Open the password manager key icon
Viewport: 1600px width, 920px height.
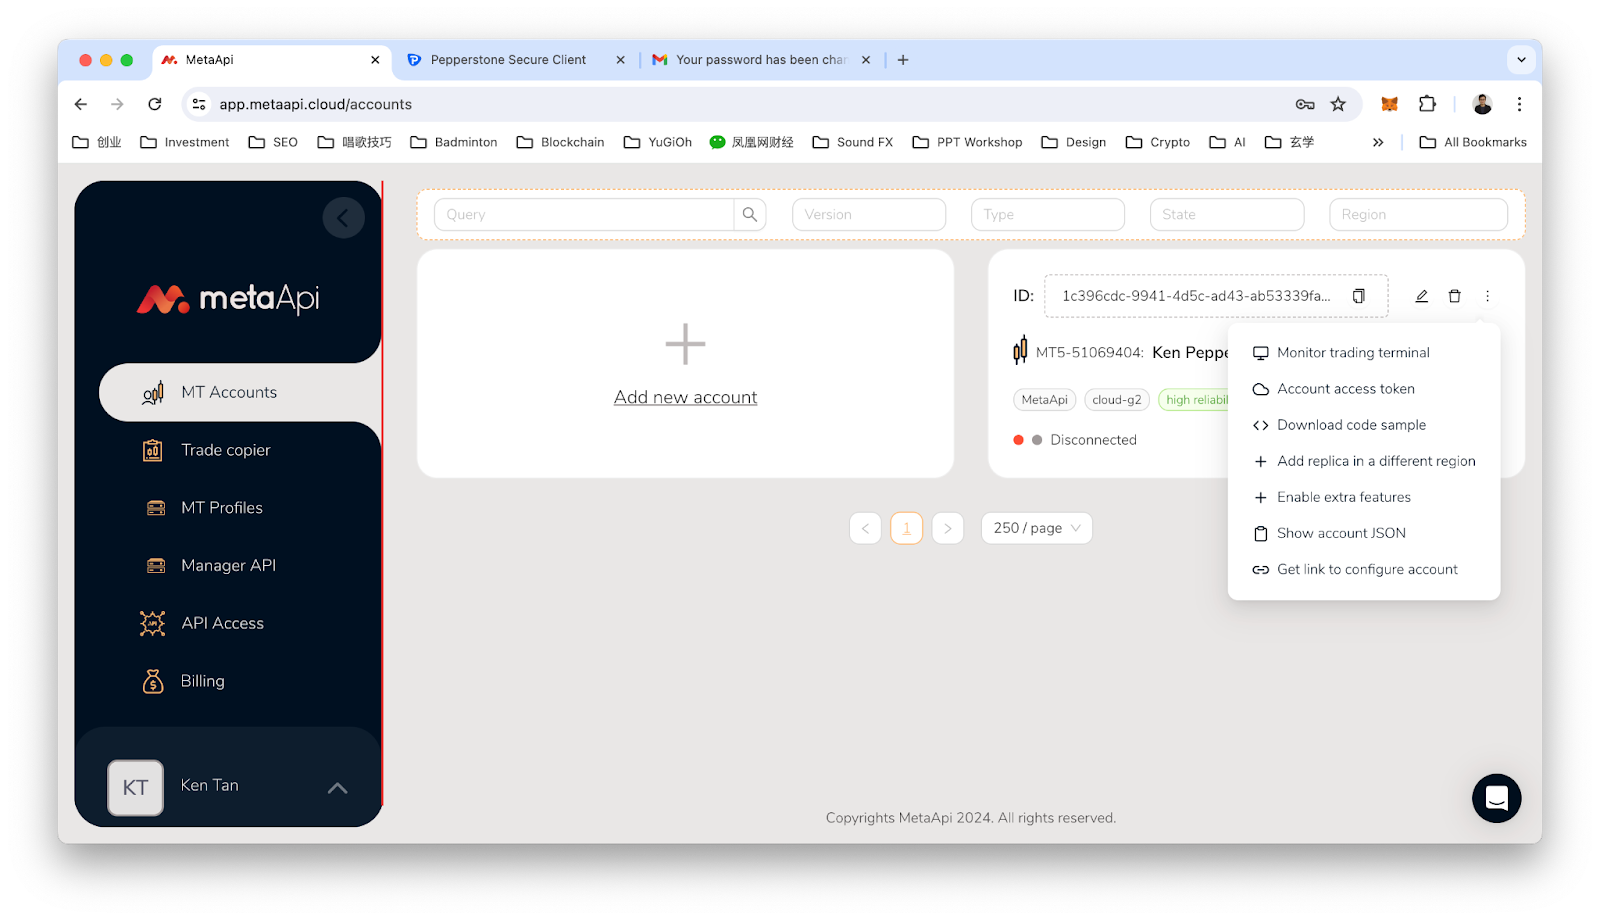click(x=1305, y=104)
